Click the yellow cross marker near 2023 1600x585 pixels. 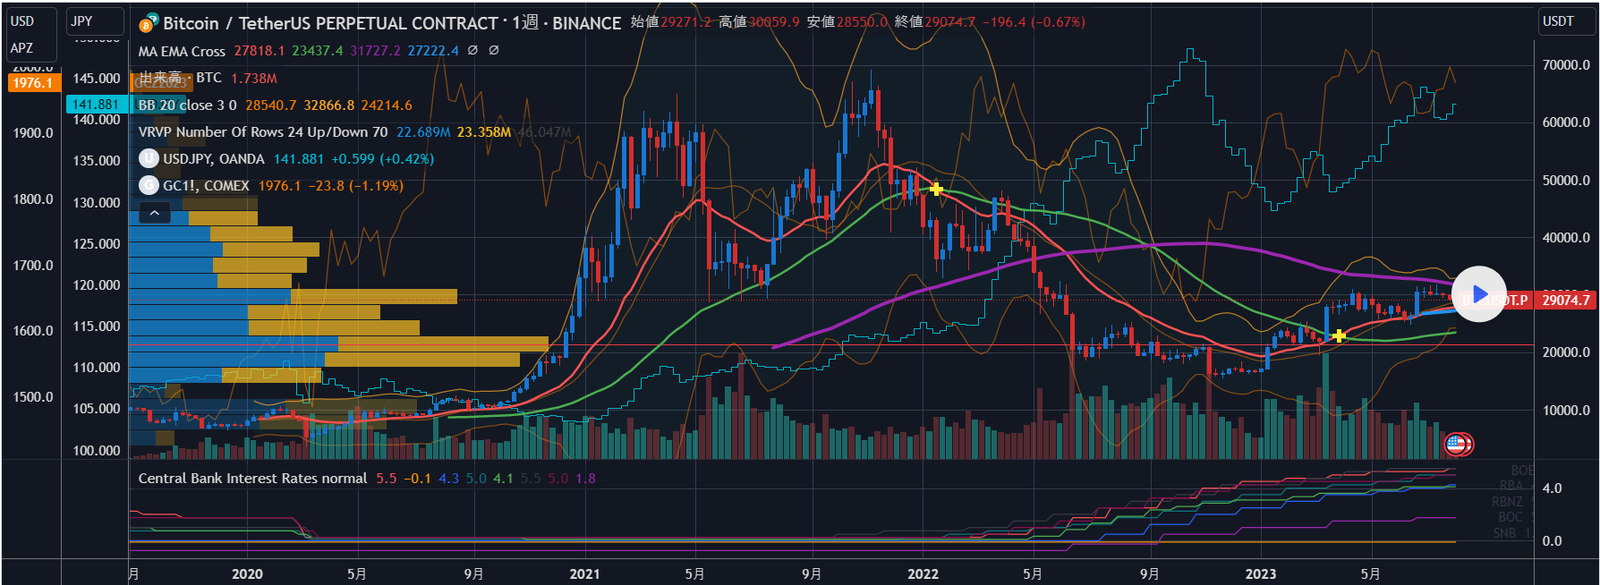pos(1339,336)
